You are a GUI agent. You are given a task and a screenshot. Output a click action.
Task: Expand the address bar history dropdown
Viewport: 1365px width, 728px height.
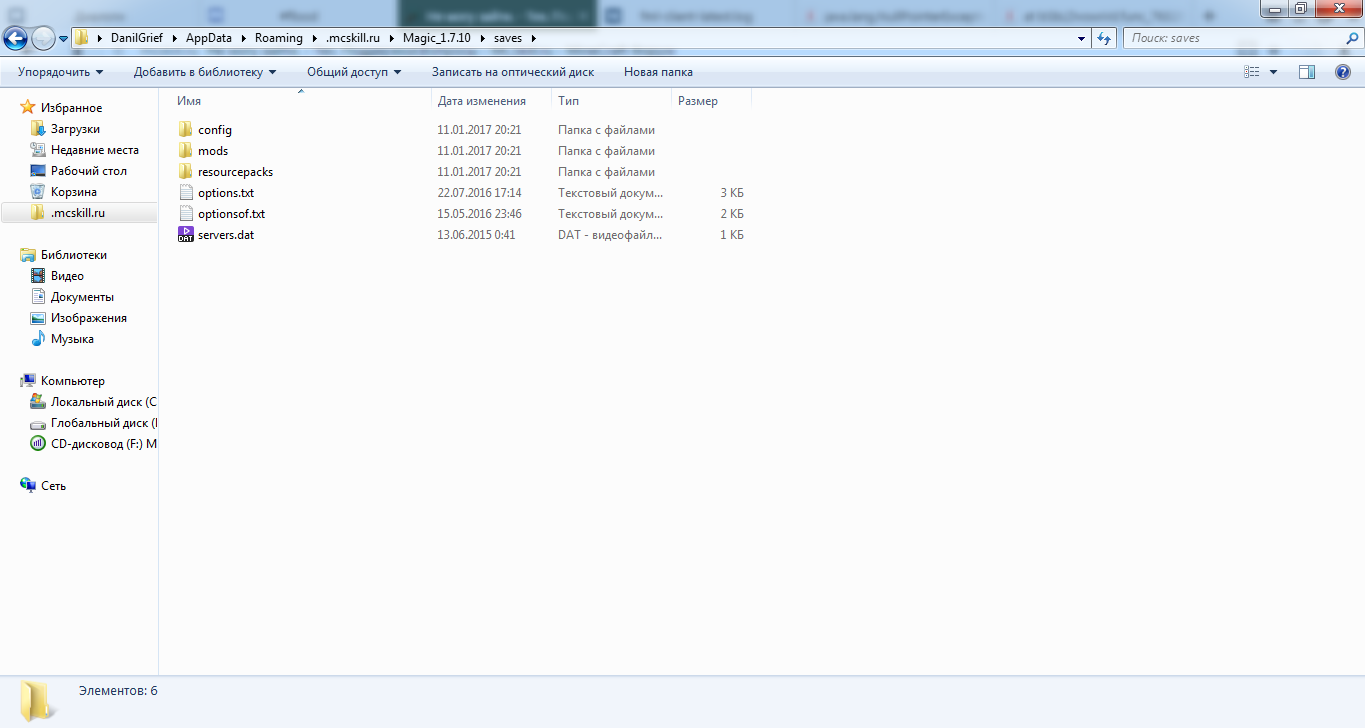pos(1082,38)
